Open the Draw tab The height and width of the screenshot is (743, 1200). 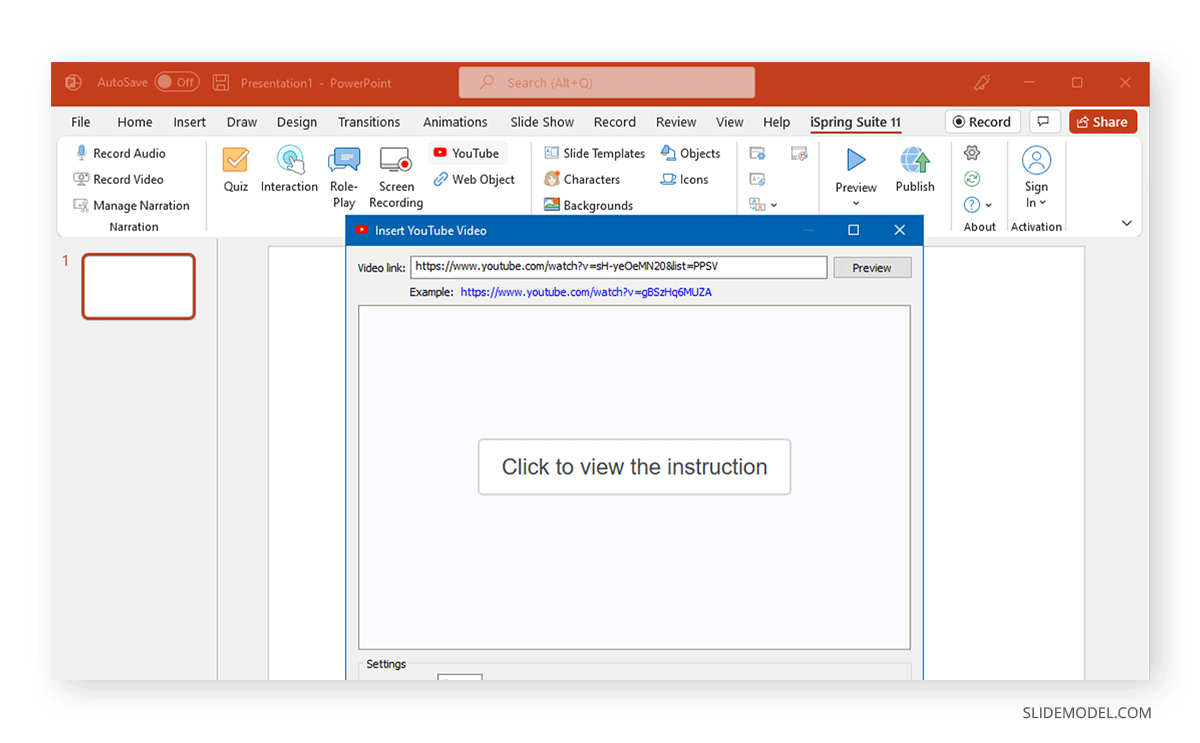(x=242, y=122)
